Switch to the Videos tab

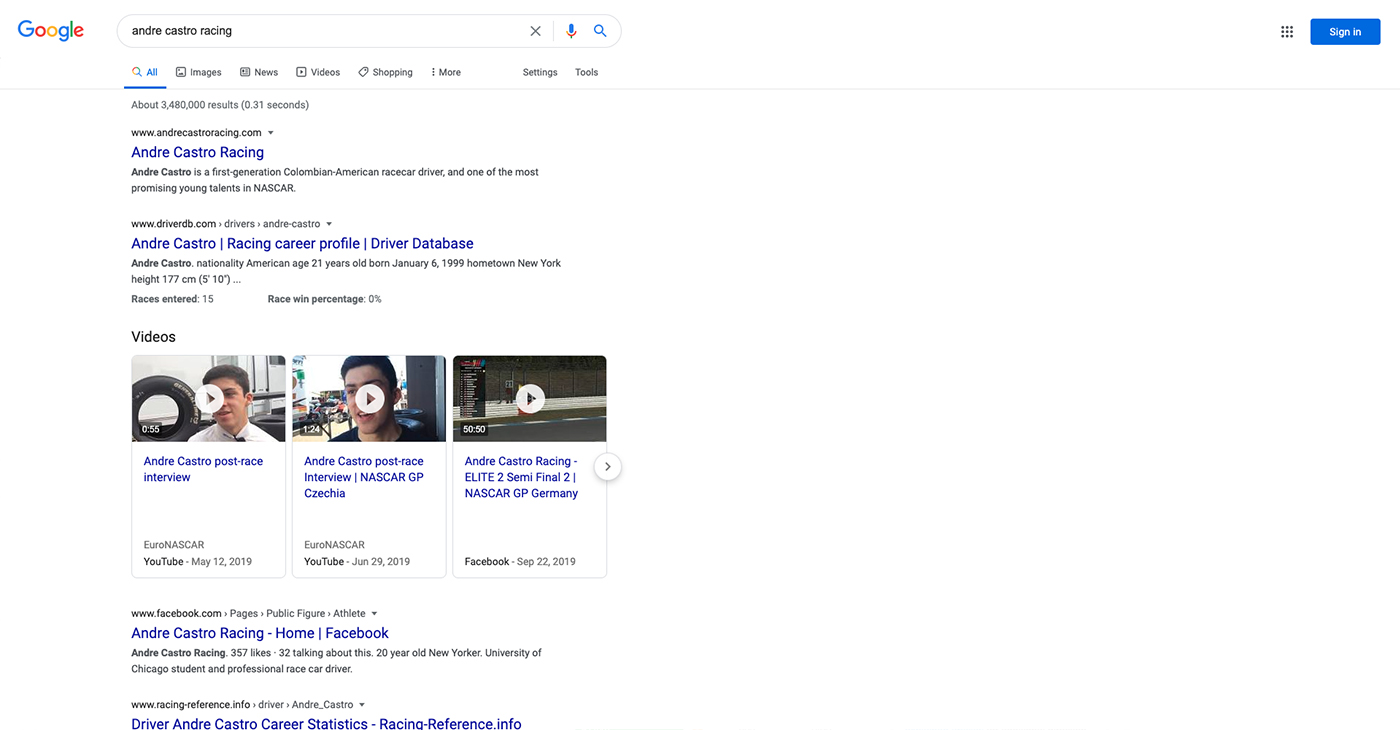(318, 72)
